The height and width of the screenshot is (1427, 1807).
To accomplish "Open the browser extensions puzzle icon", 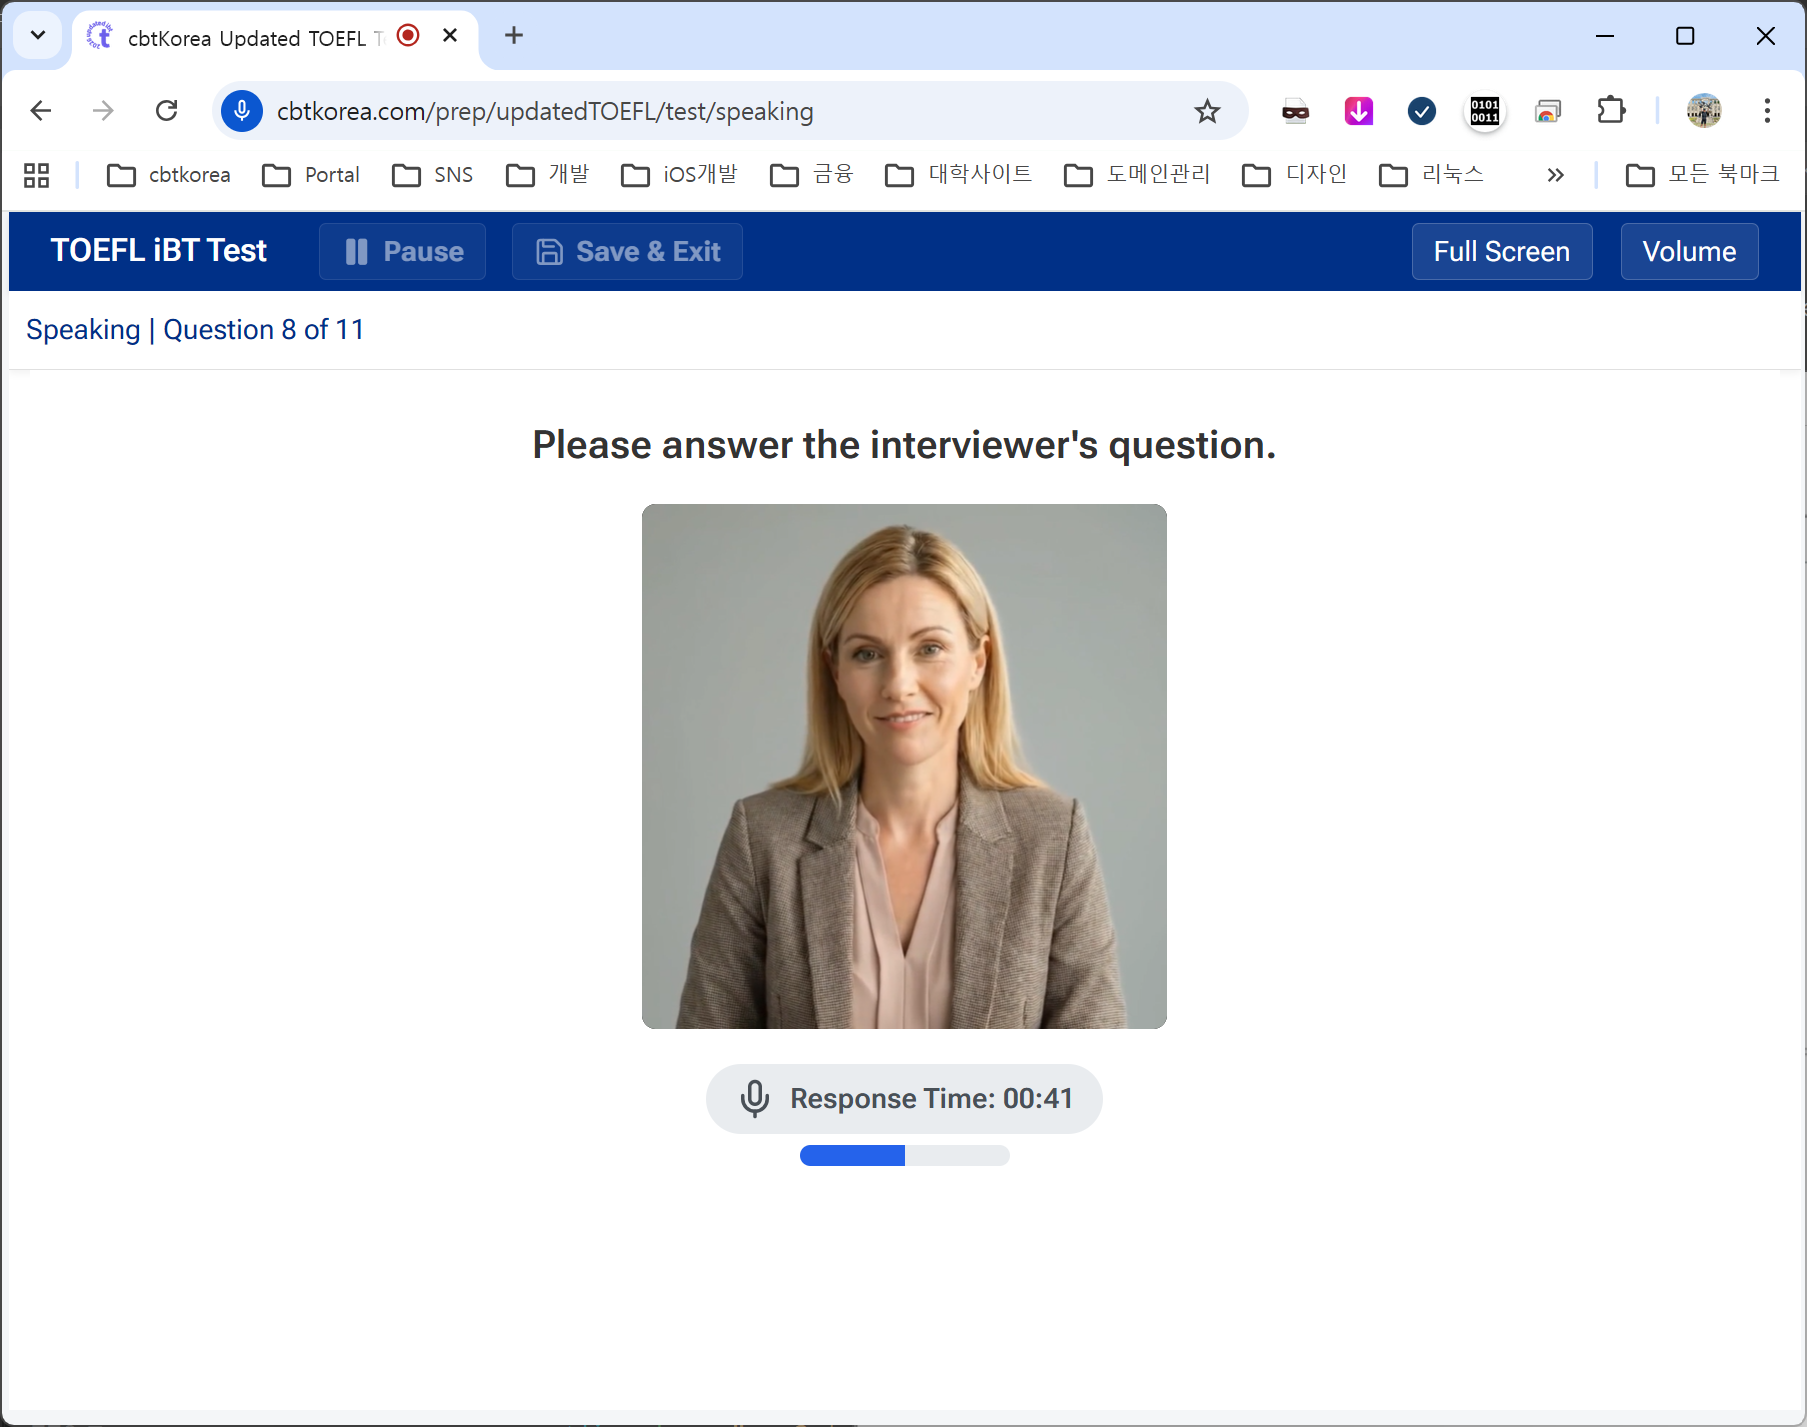I will tap(1611, 111).
